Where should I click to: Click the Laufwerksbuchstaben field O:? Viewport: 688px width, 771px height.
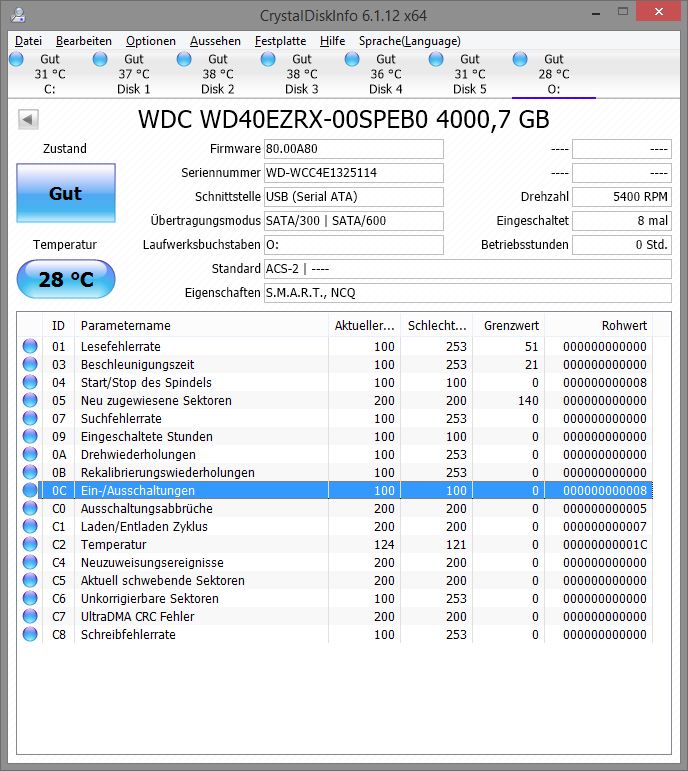354,245
